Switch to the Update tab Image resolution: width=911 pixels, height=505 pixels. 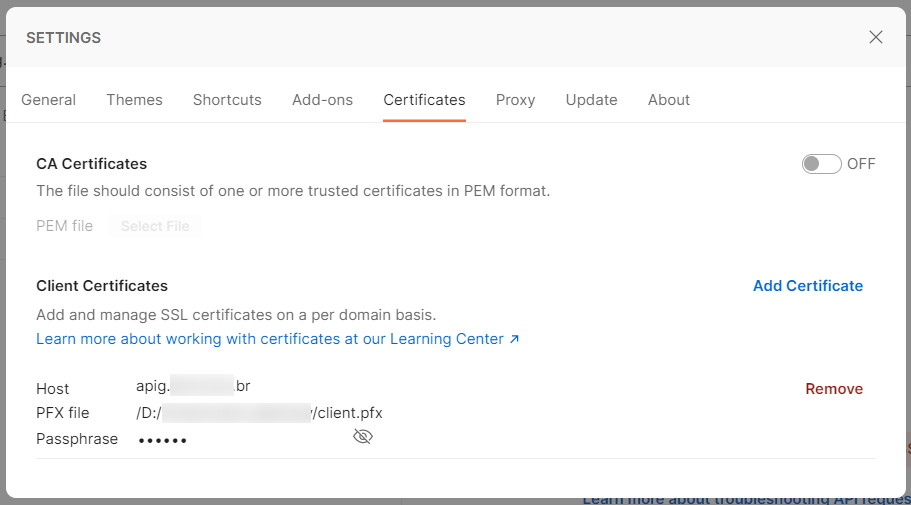click(x=591, y=100)
